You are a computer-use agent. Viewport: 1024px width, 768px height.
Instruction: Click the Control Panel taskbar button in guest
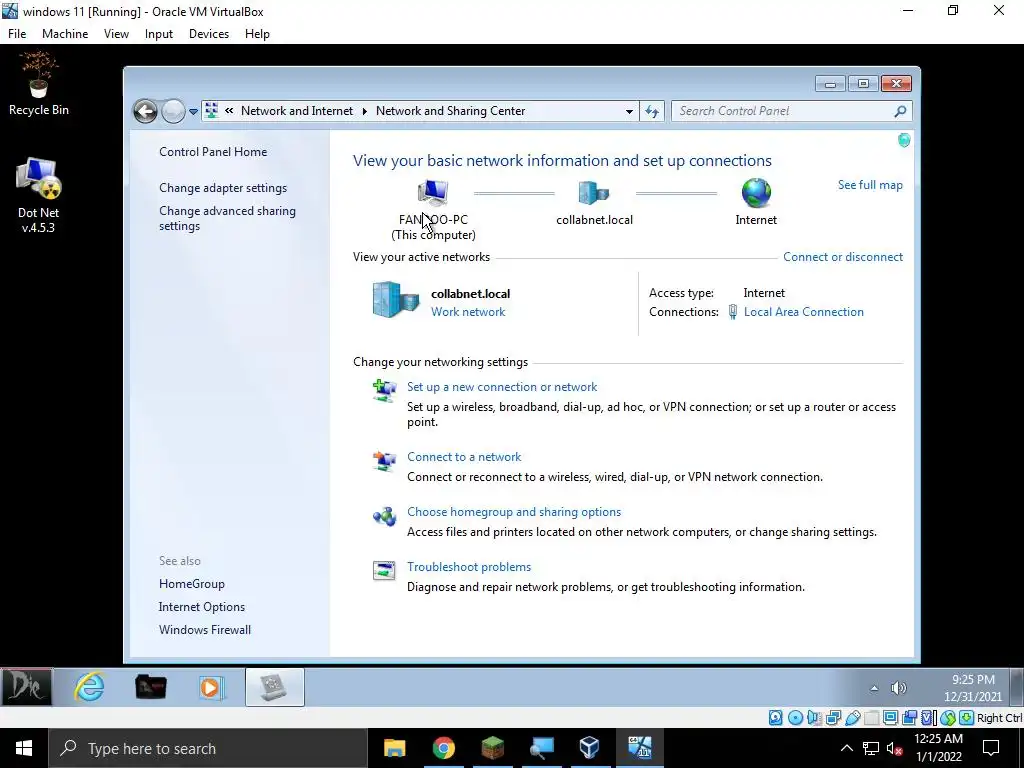[274, 687]
